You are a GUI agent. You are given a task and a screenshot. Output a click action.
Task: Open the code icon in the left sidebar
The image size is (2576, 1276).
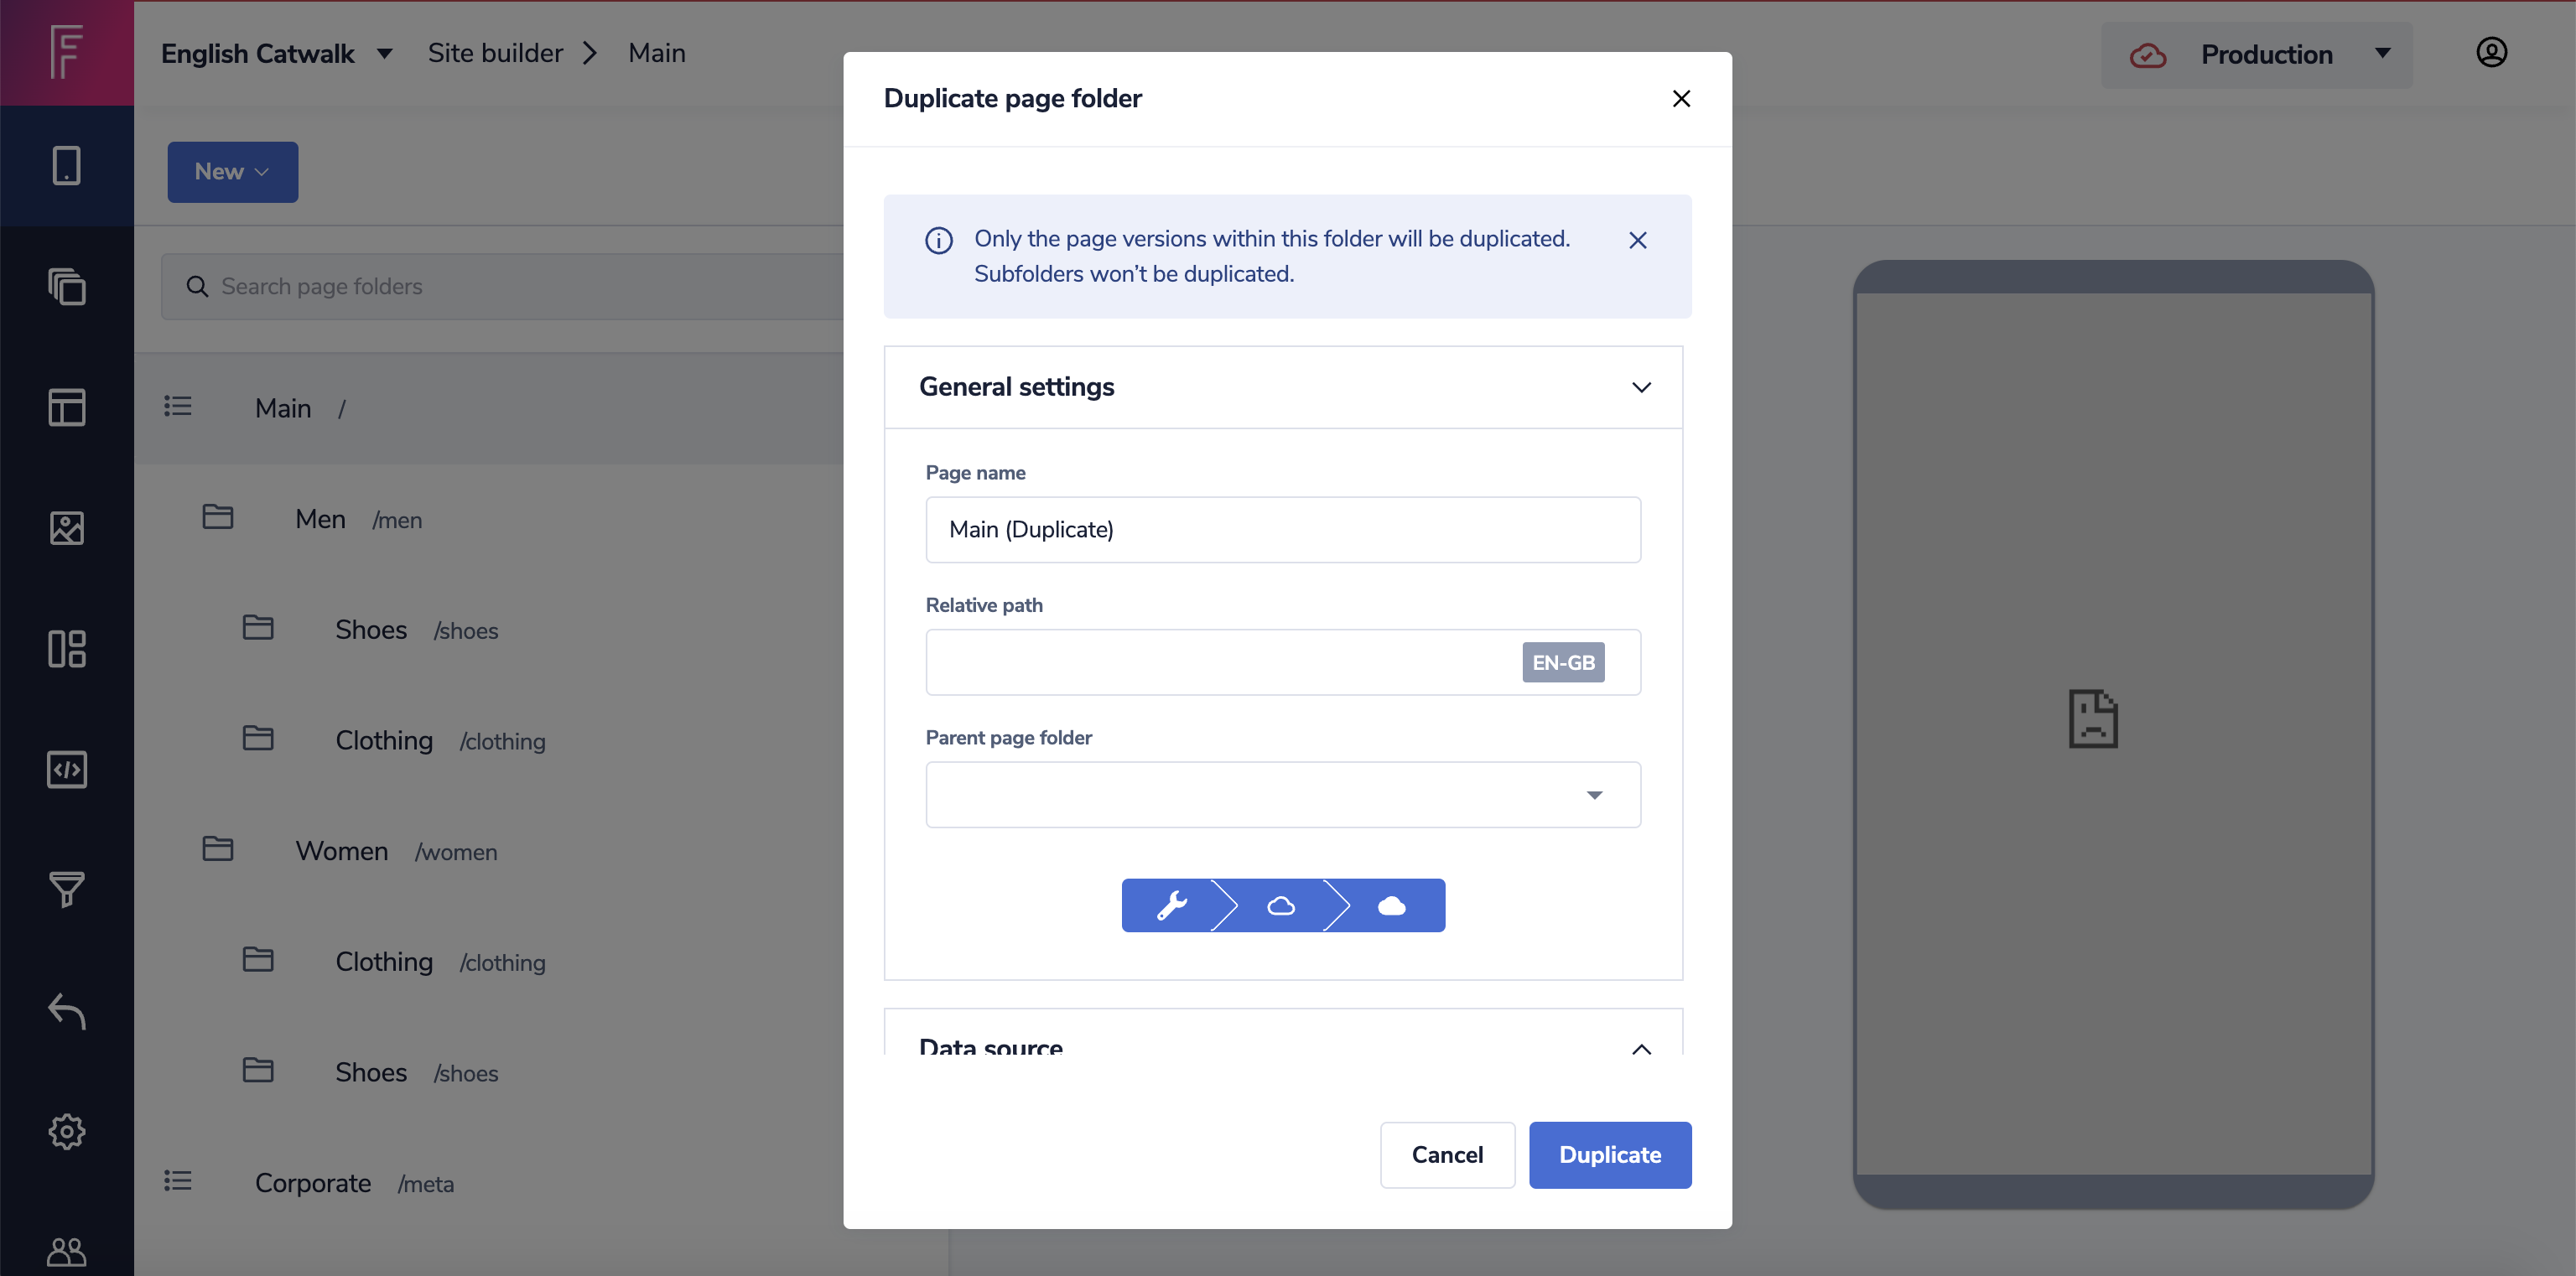click(67, 769)
